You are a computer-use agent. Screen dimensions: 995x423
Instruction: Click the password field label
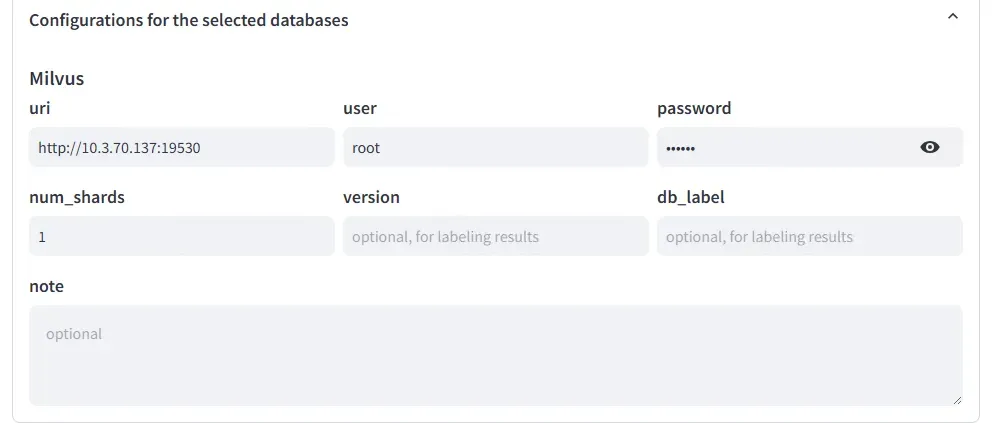(693, 108)
